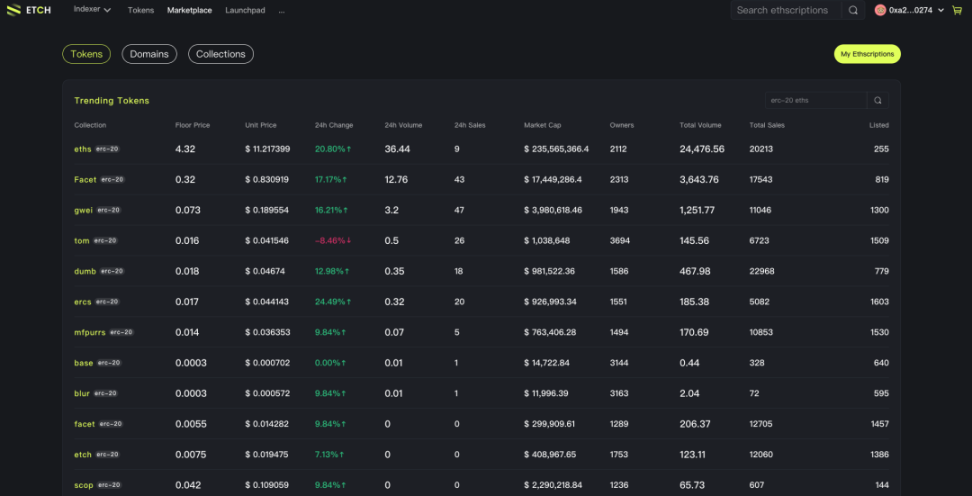Screen dimensions: 972x496
Task: Expand the Indexer dropdown
Action: (92, 10)
